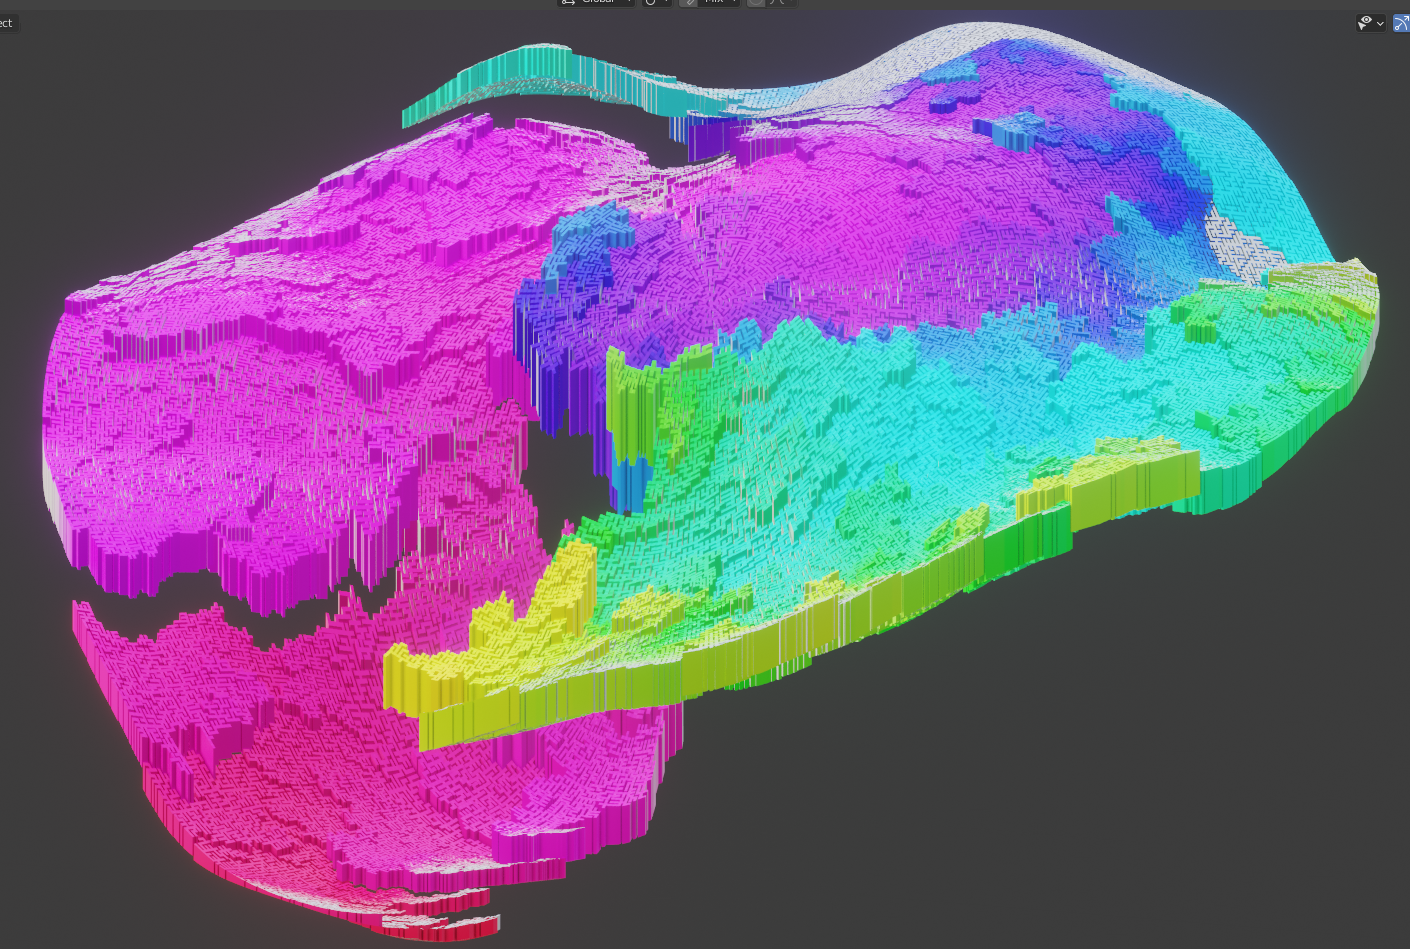Viewport: 1410px width, 949px height.
Task: Toggle proportional editing circle button
Action: pos(756,2)
